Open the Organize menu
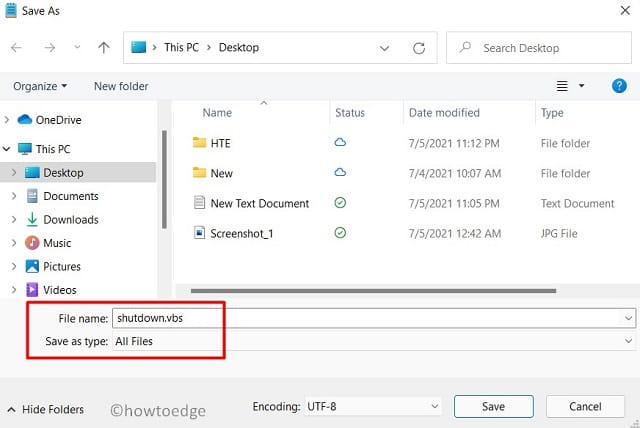 (40, 86)
